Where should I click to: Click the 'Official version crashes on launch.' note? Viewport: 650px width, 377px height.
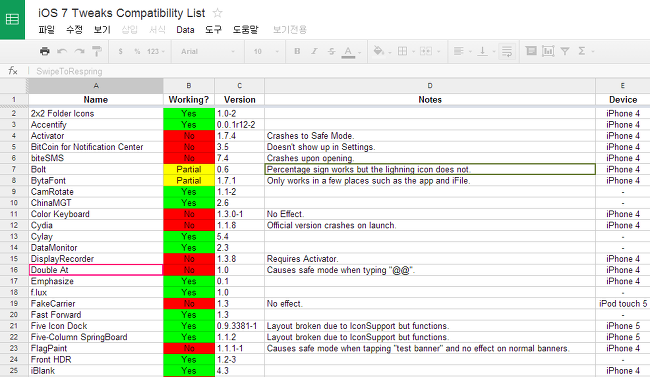pos(430,225)
